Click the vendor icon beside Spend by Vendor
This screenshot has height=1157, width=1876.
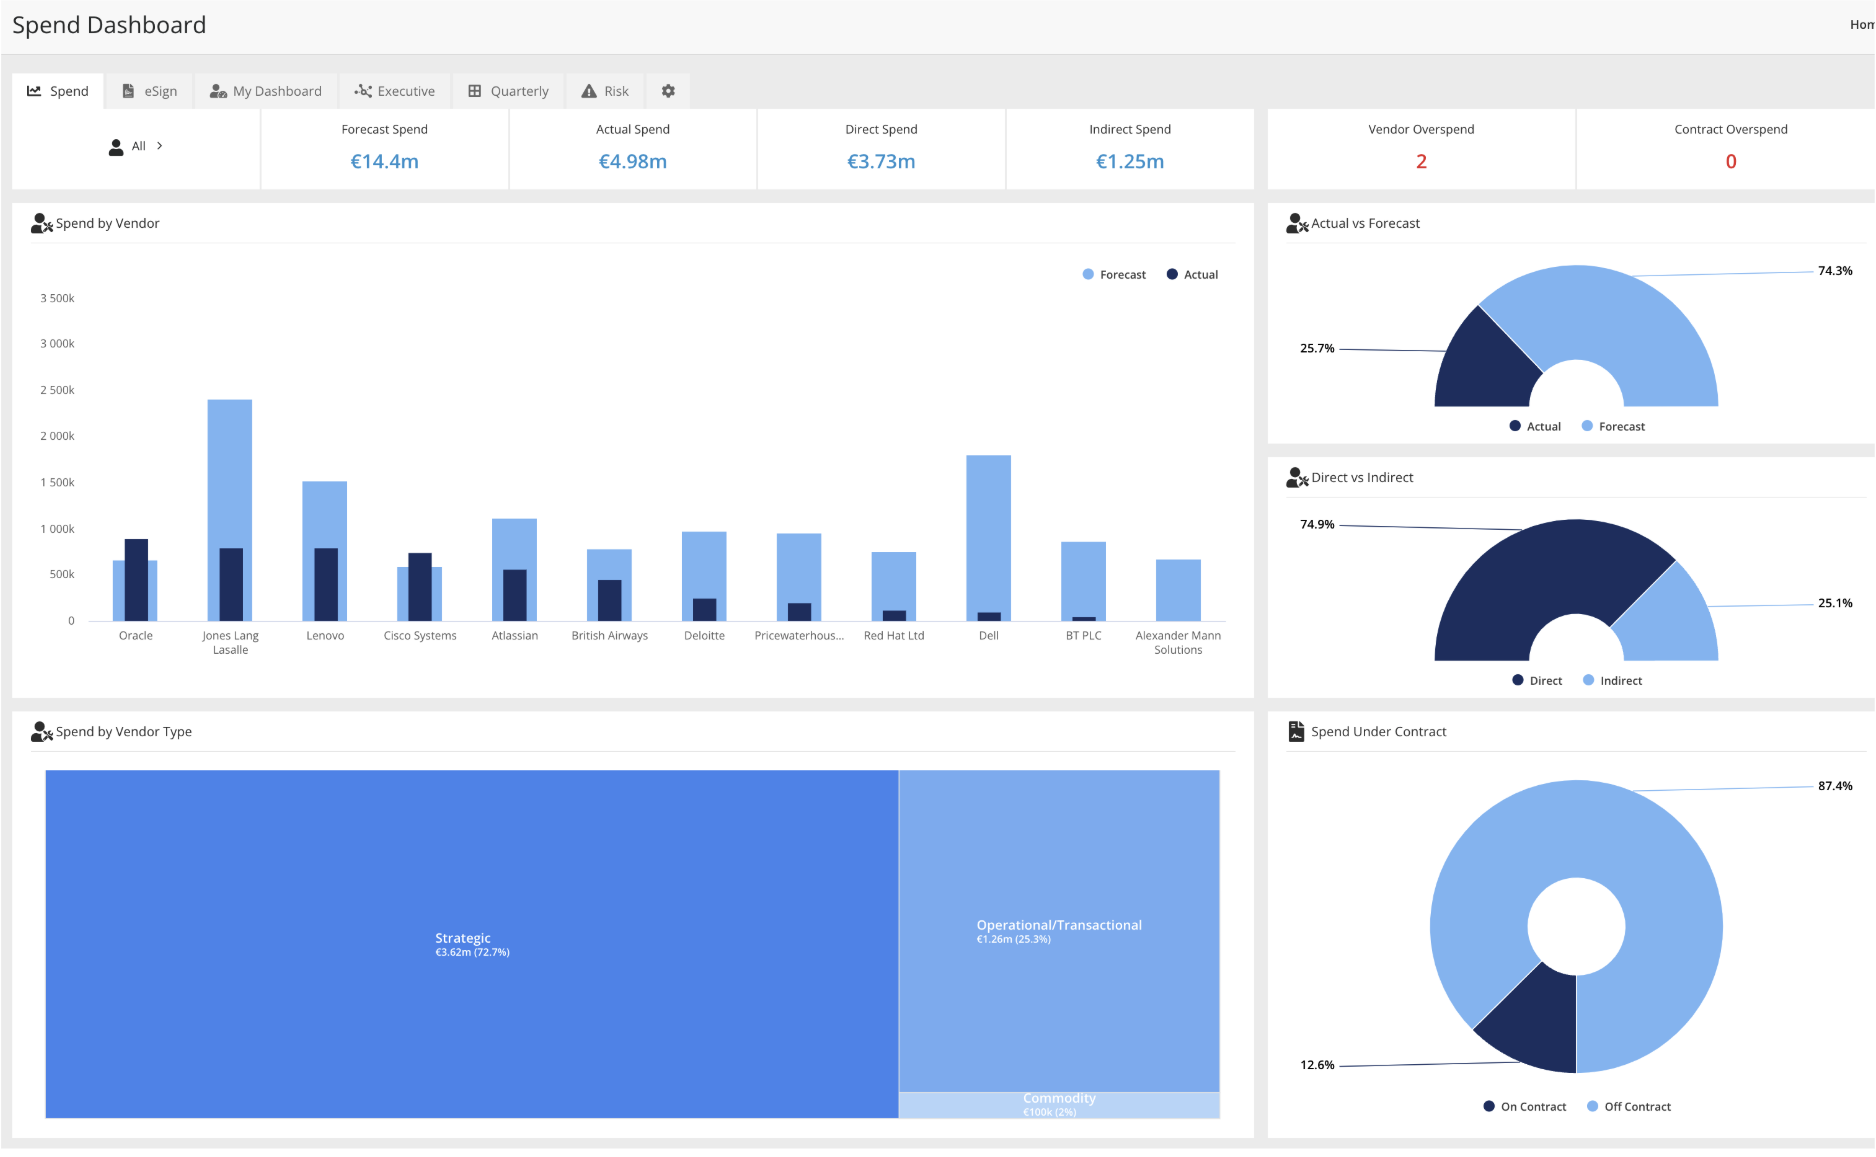tap(40, 223)
